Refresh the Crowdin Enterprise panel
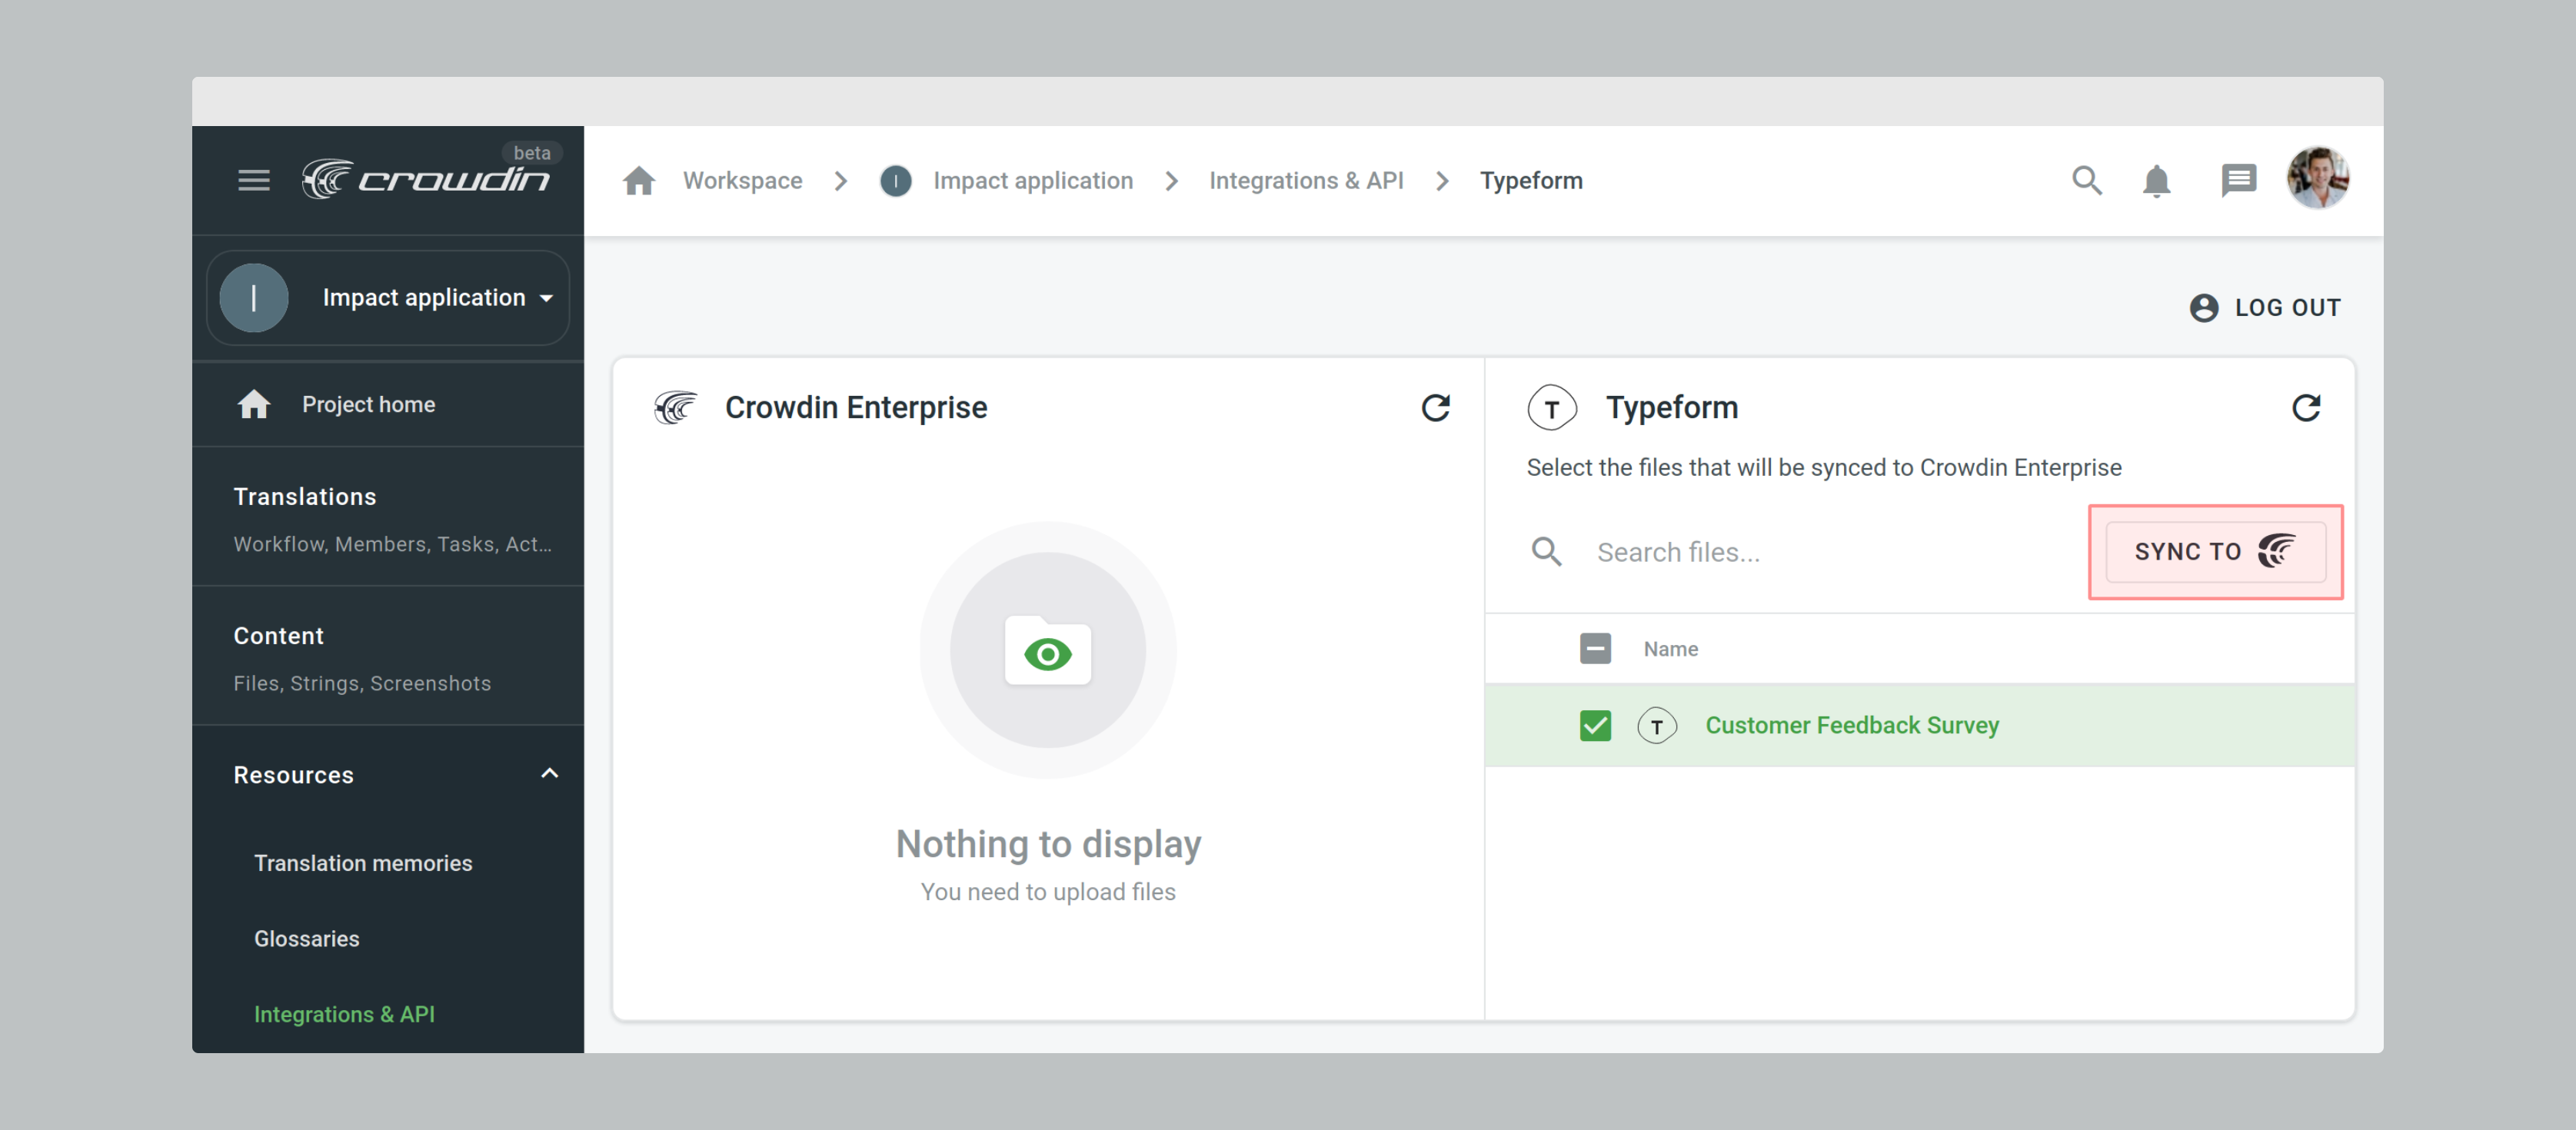The width and height of the screenshot is (2576, 1130). (1436, 408)
